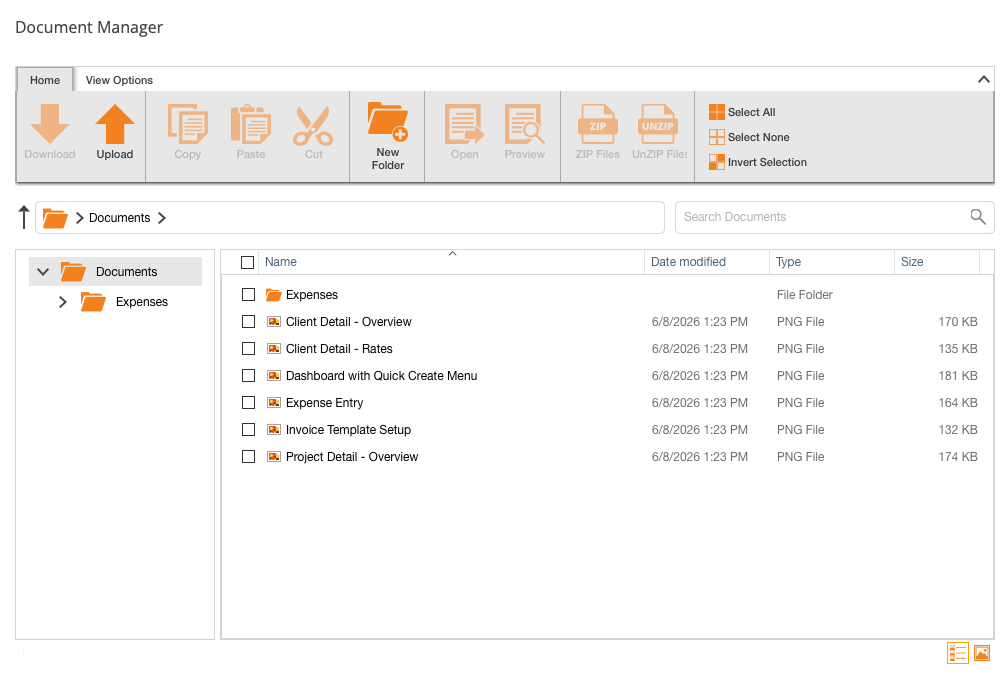This screenshot has height=675, width=1005.
Task: Click the 174 KB size value
Action: click(958, 456)
